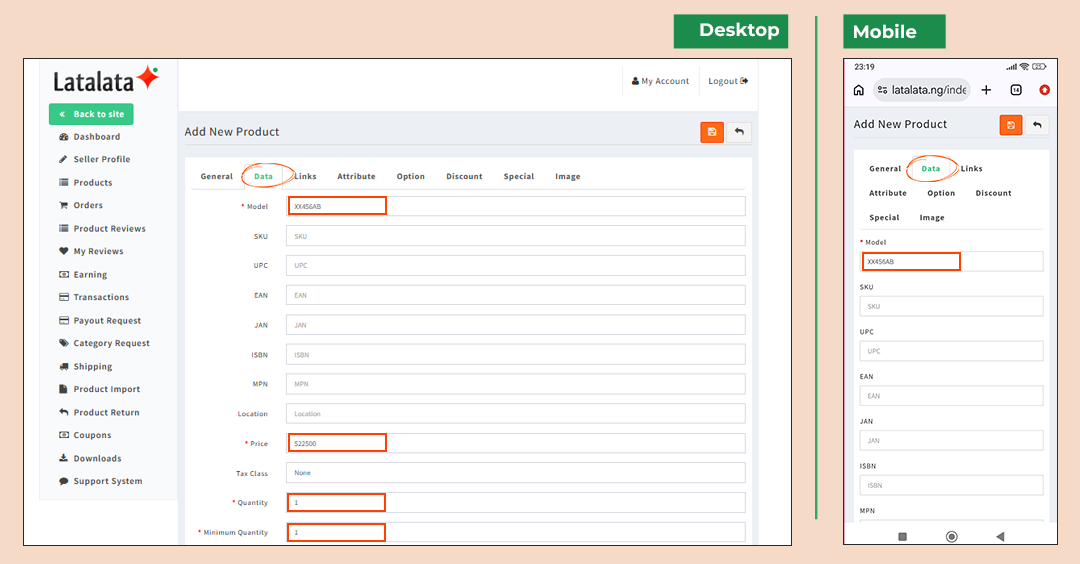Screen dimensions: 1080x564
Task: Click the Logout link
Action: point(728,81)
